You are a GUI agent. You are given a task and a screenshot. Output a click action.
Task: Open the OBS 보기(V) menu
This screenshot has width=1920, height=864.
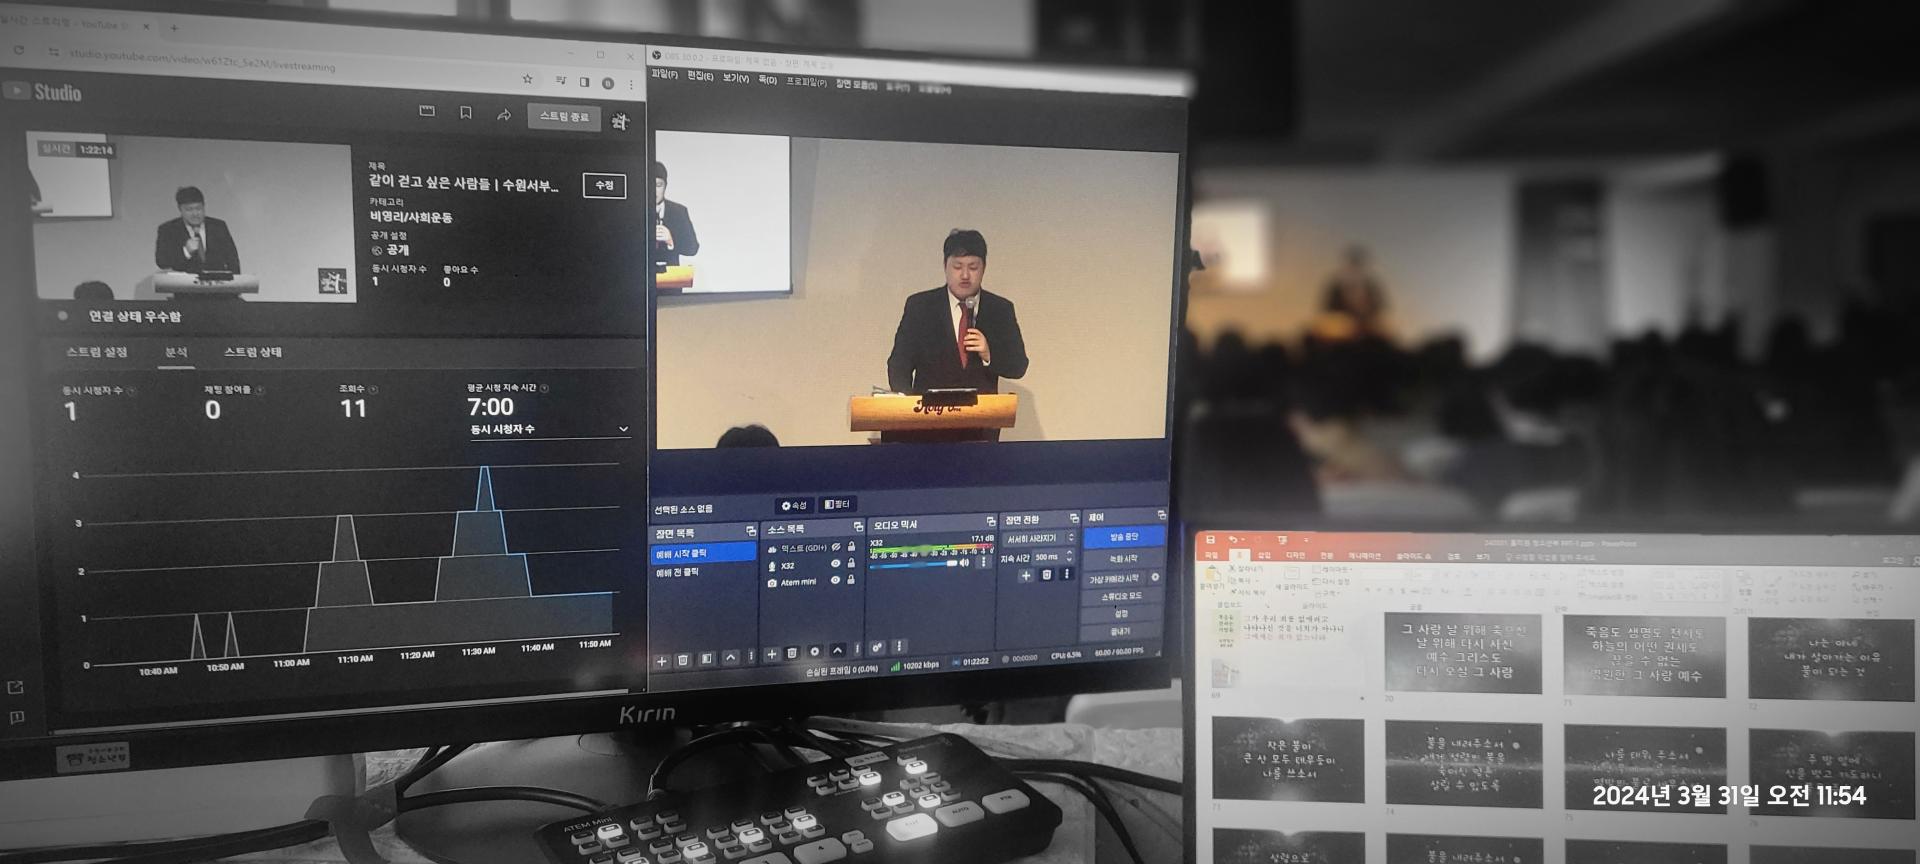point(735,78)
